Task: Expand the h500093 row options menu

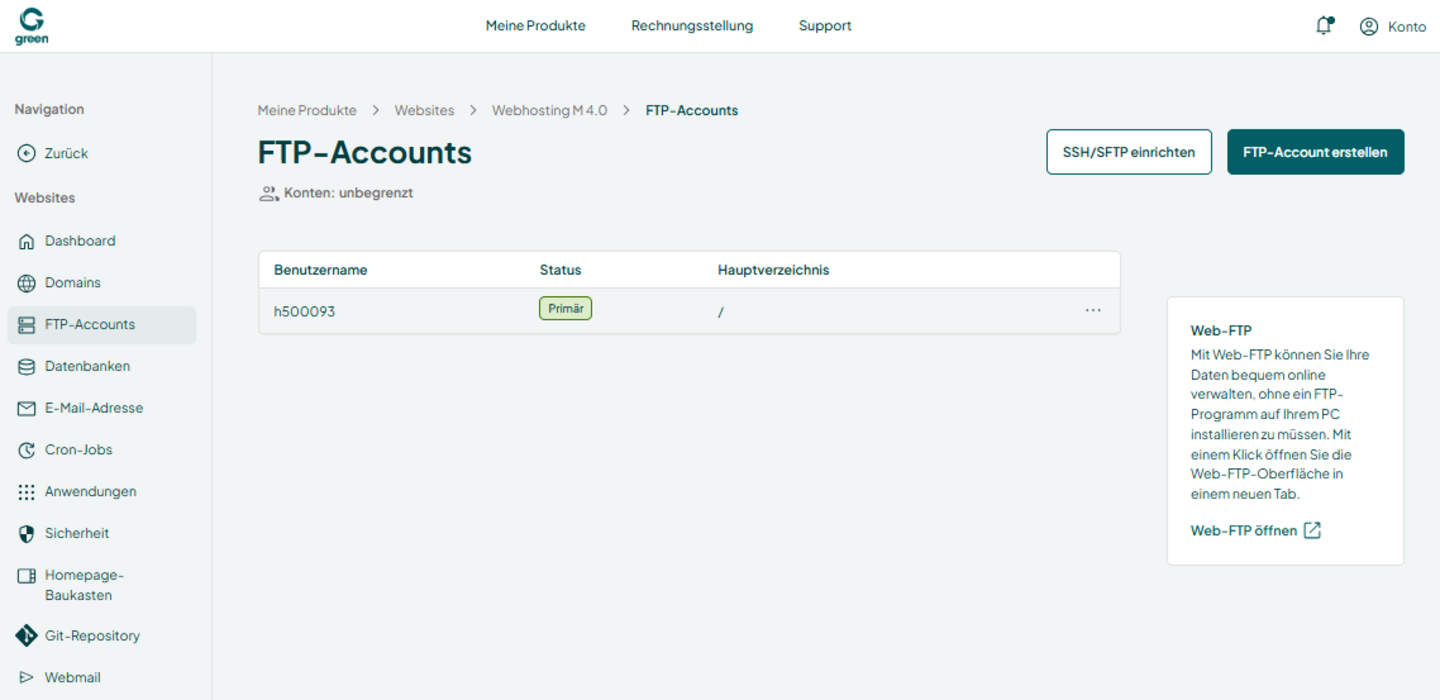Action: tap(1093, 311)
